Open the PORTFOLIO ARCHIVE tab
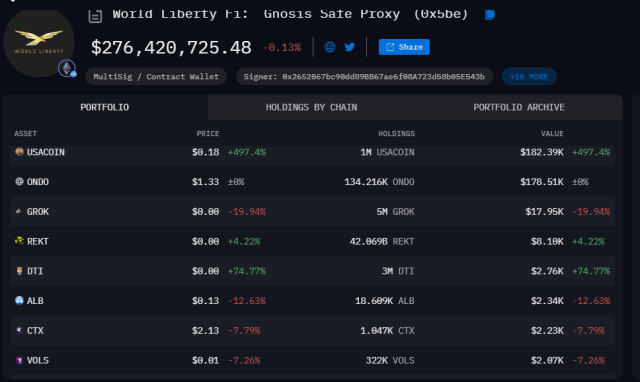This screenshot has width=640, height=382. [x=519, y=107]
